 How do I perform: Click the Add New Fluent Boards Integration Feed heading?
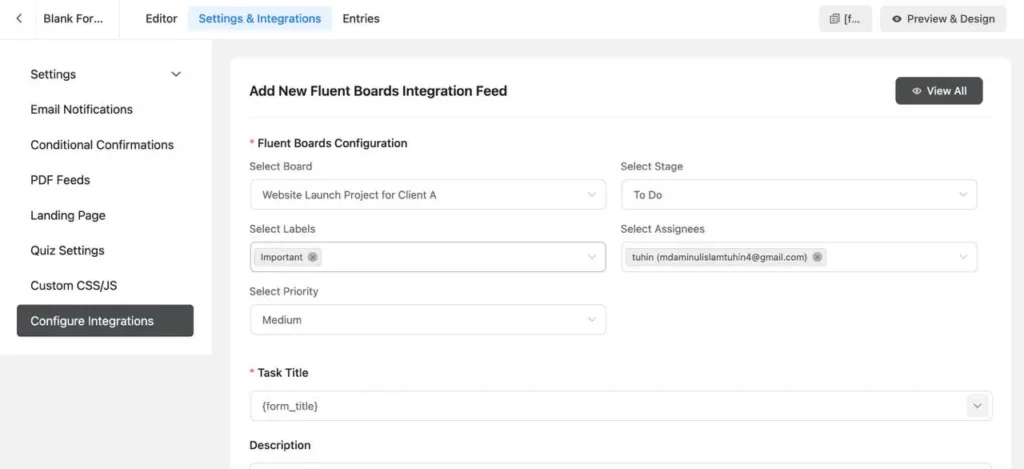point(378,91)
